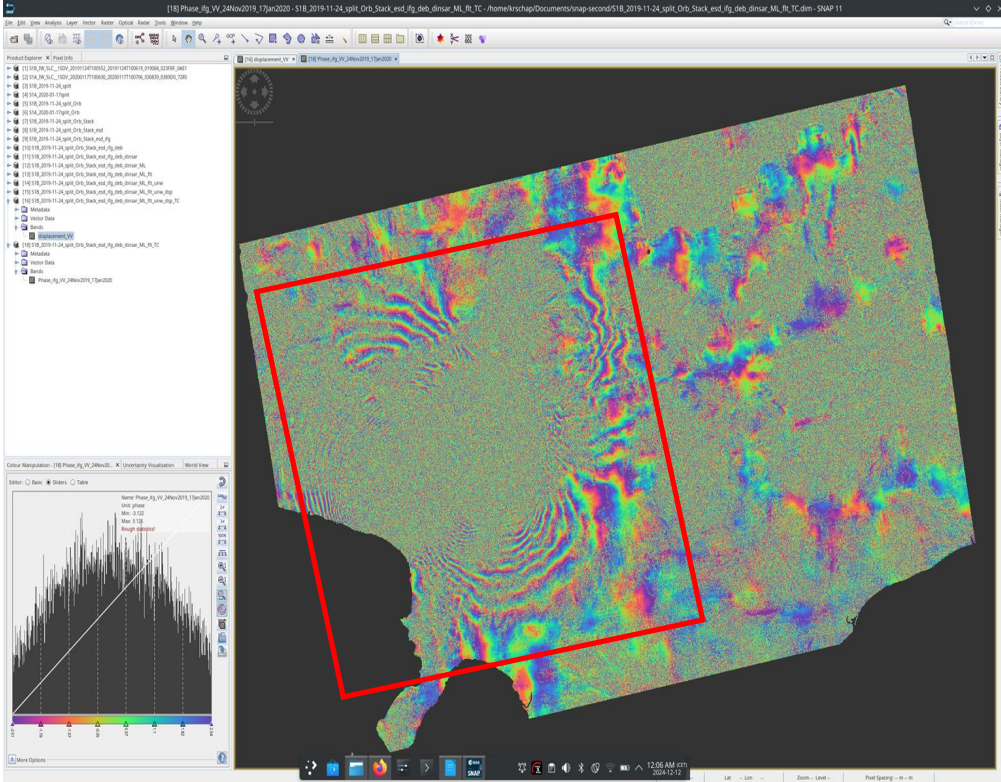This screenshot has height=782, width=1001.
Task: Pick the arrow Selection tool
Action: click(174, 39)
